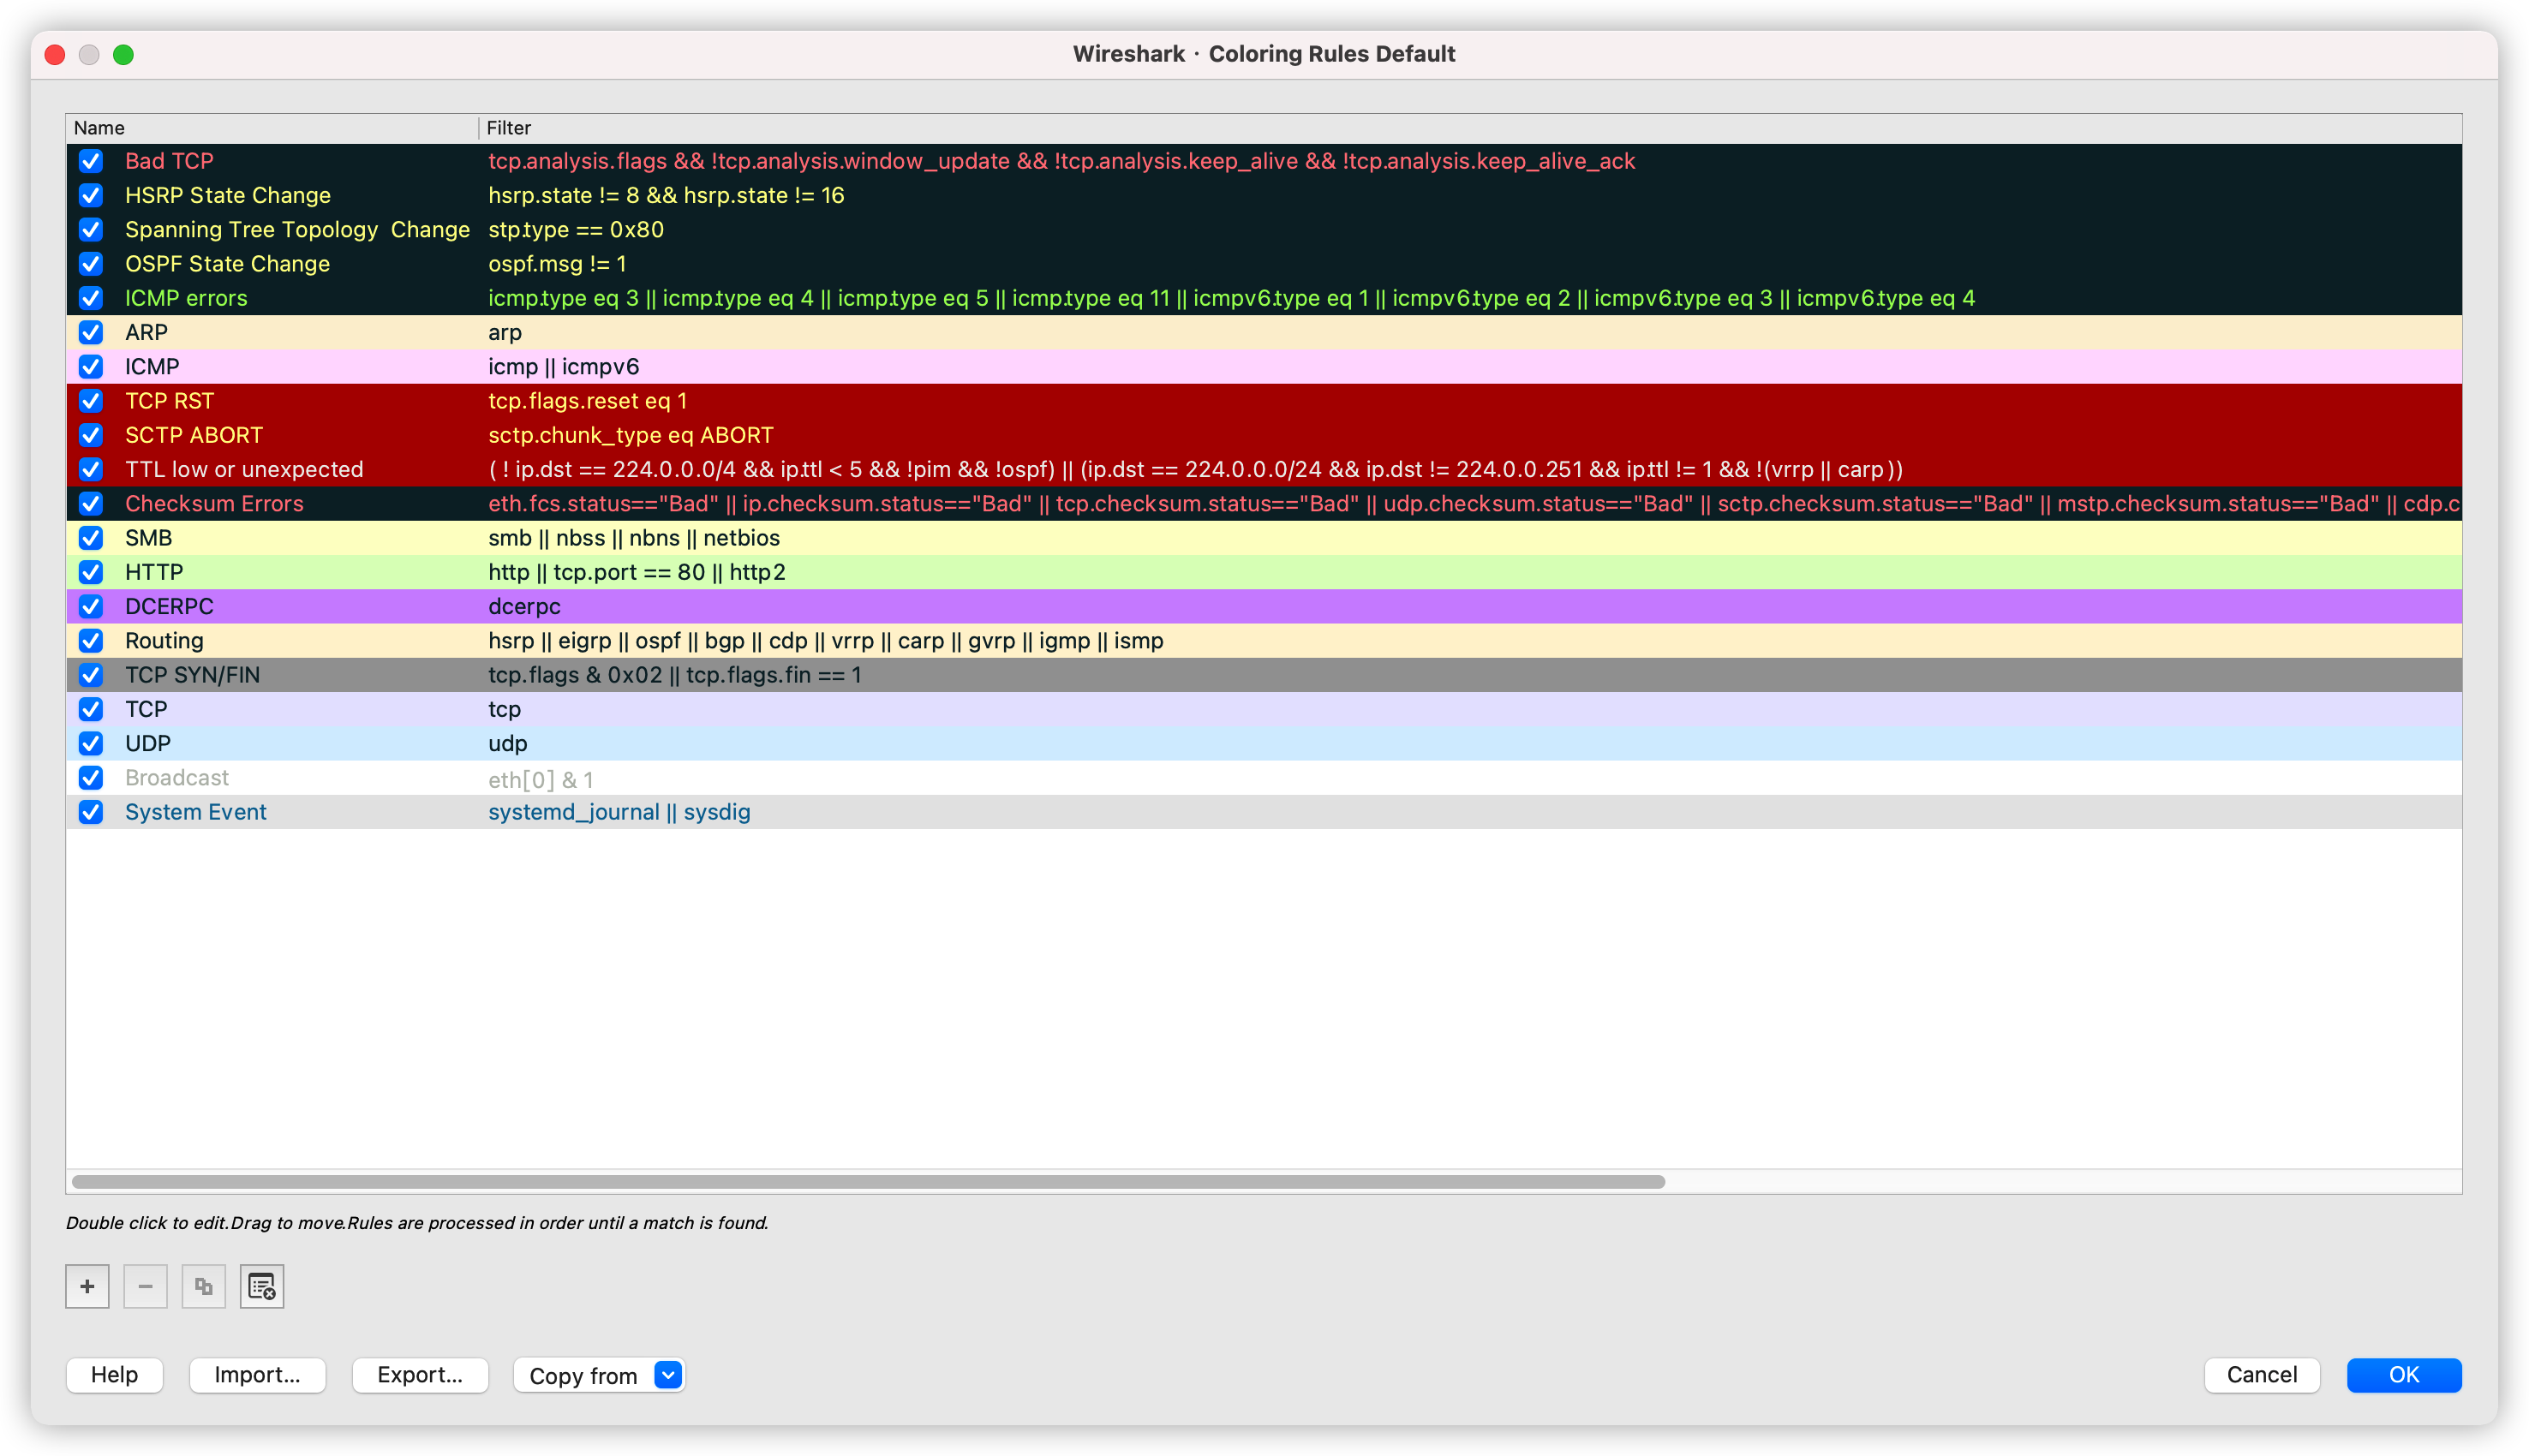Select the Routing rule name

point(164,641)
